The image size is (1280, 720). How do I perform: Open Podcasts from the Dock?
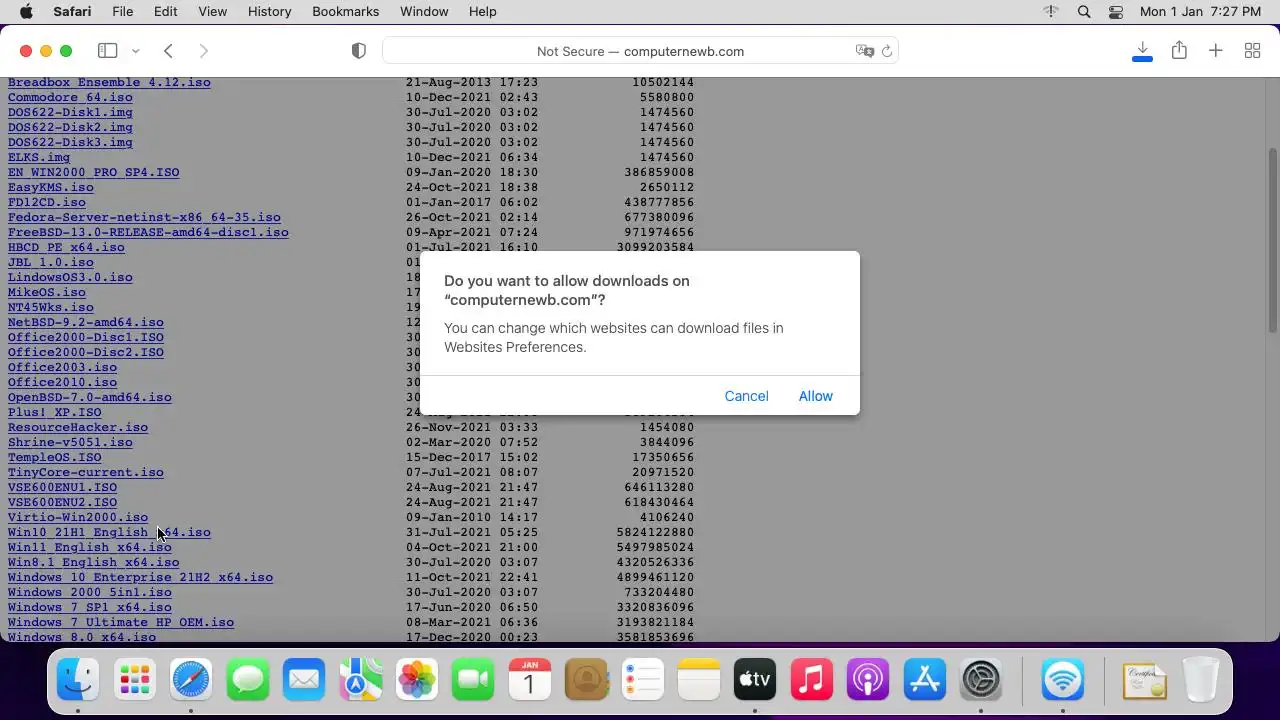click(868, 680)
